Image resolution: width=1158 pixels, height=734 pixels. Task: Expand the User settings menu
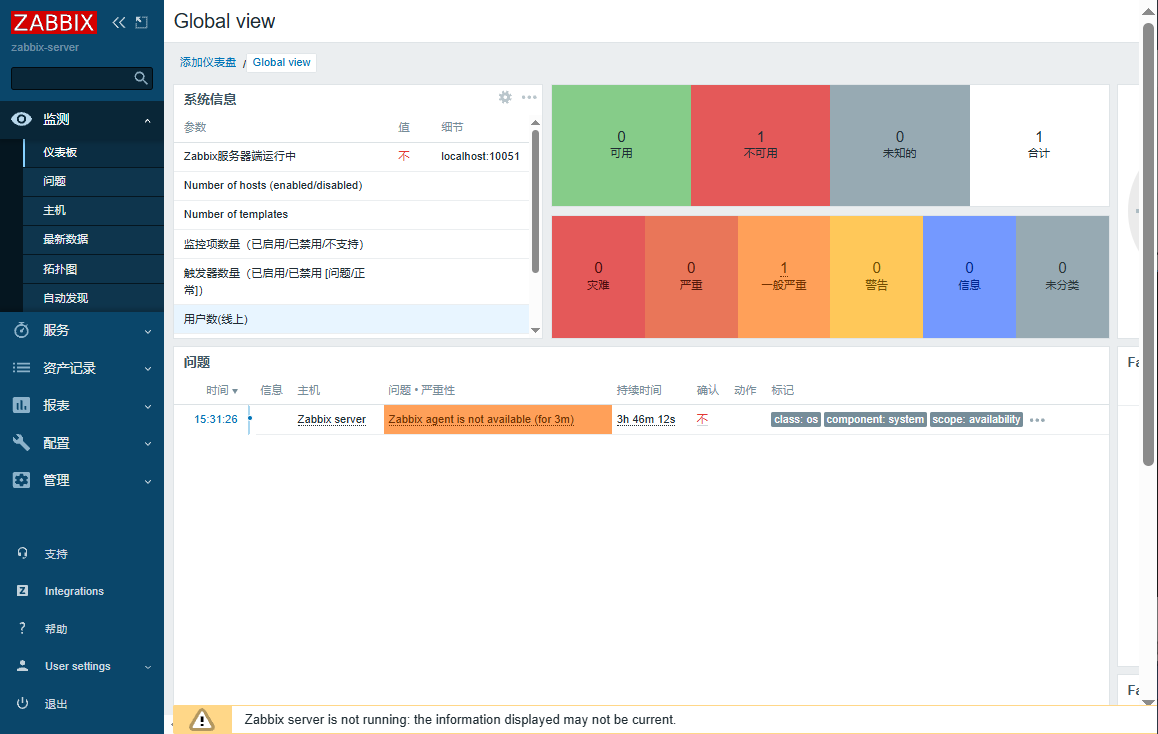(x=148, y=667)
